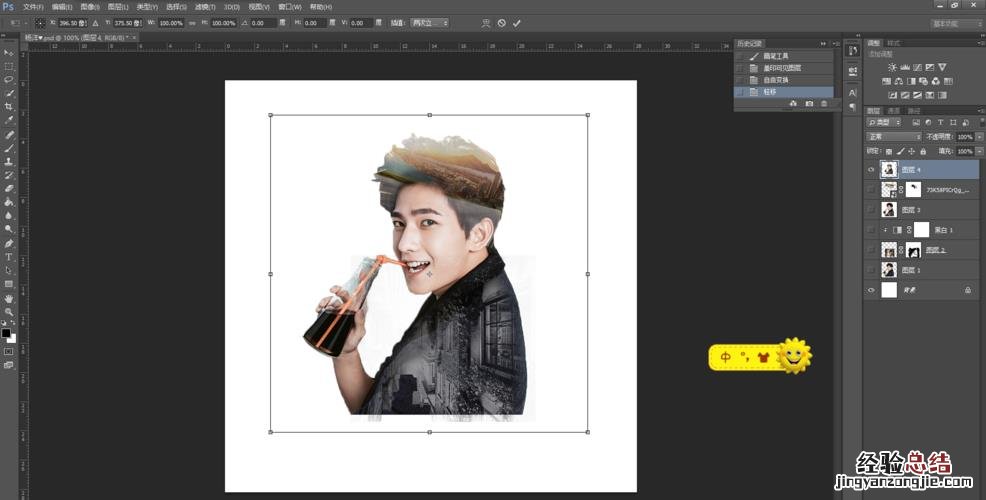Select the Horizontal Type tool

[9, 257]
